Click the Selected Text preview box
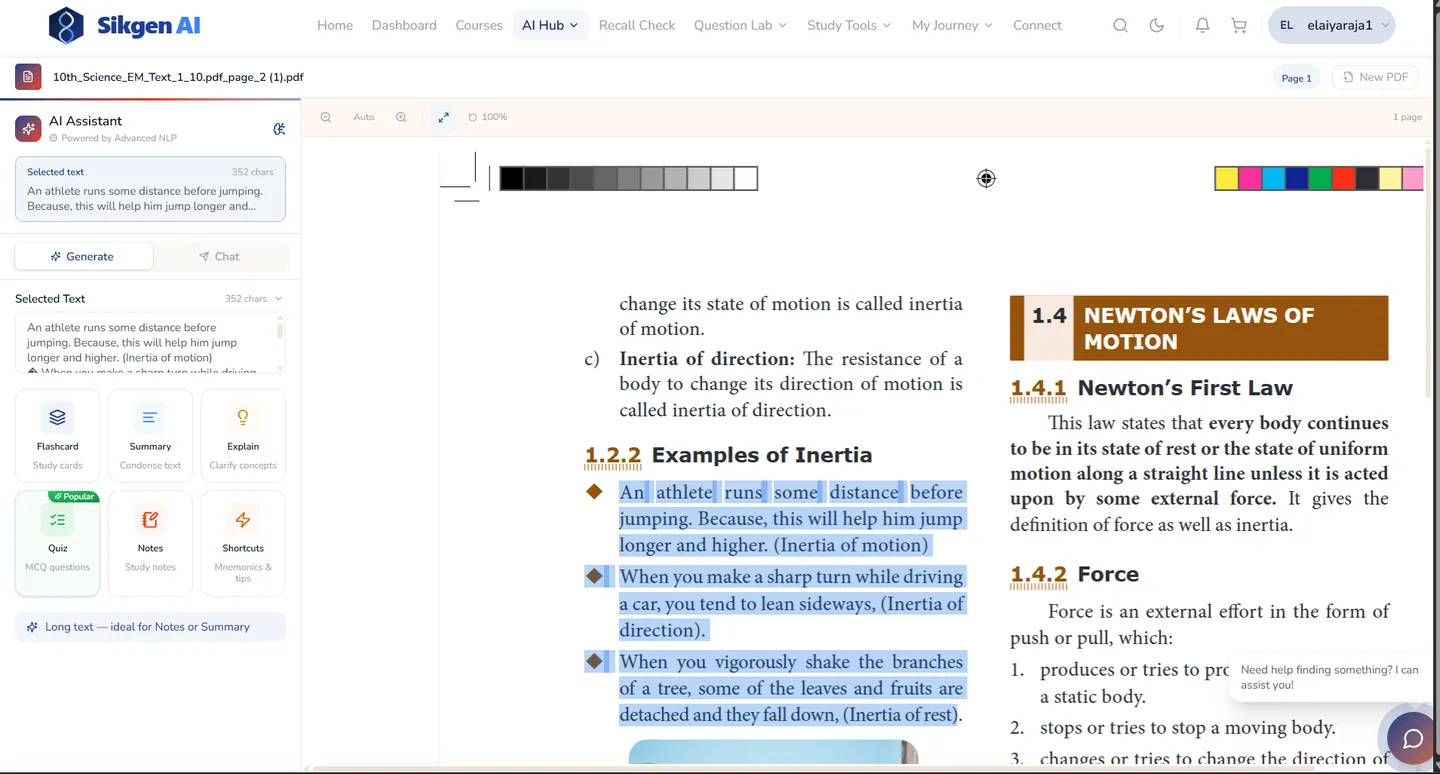The image size is (1440, 774). click(x=150, y=342)
